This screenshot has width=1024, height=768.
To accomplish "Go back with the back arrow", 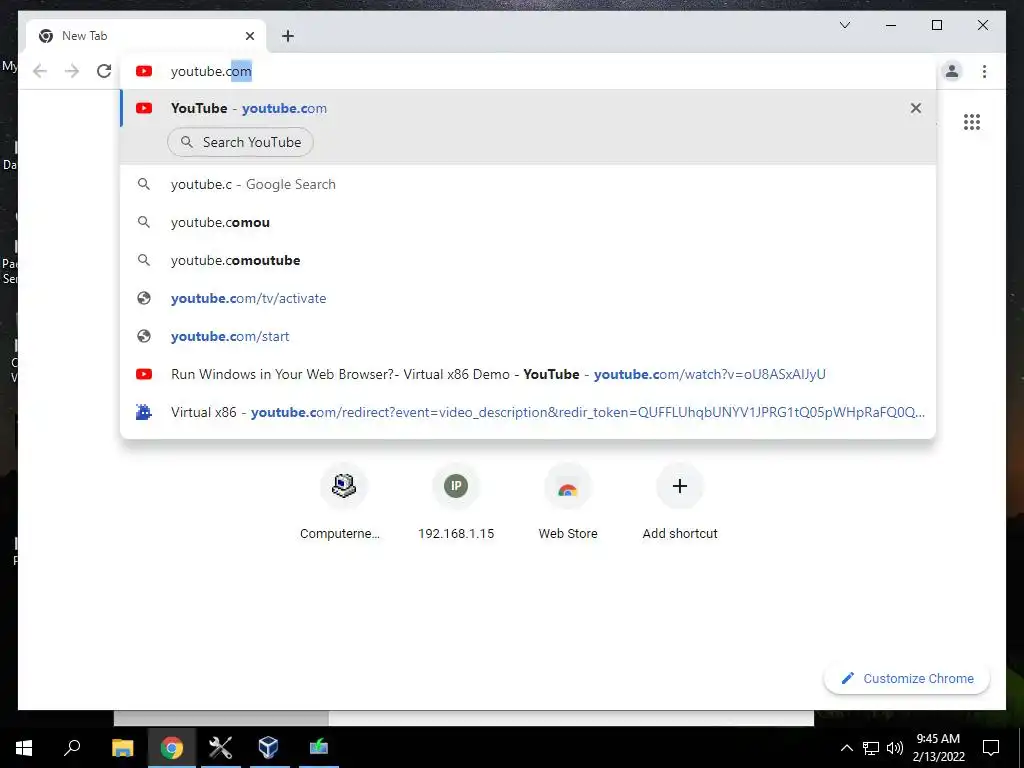I will tap(40, 71).
